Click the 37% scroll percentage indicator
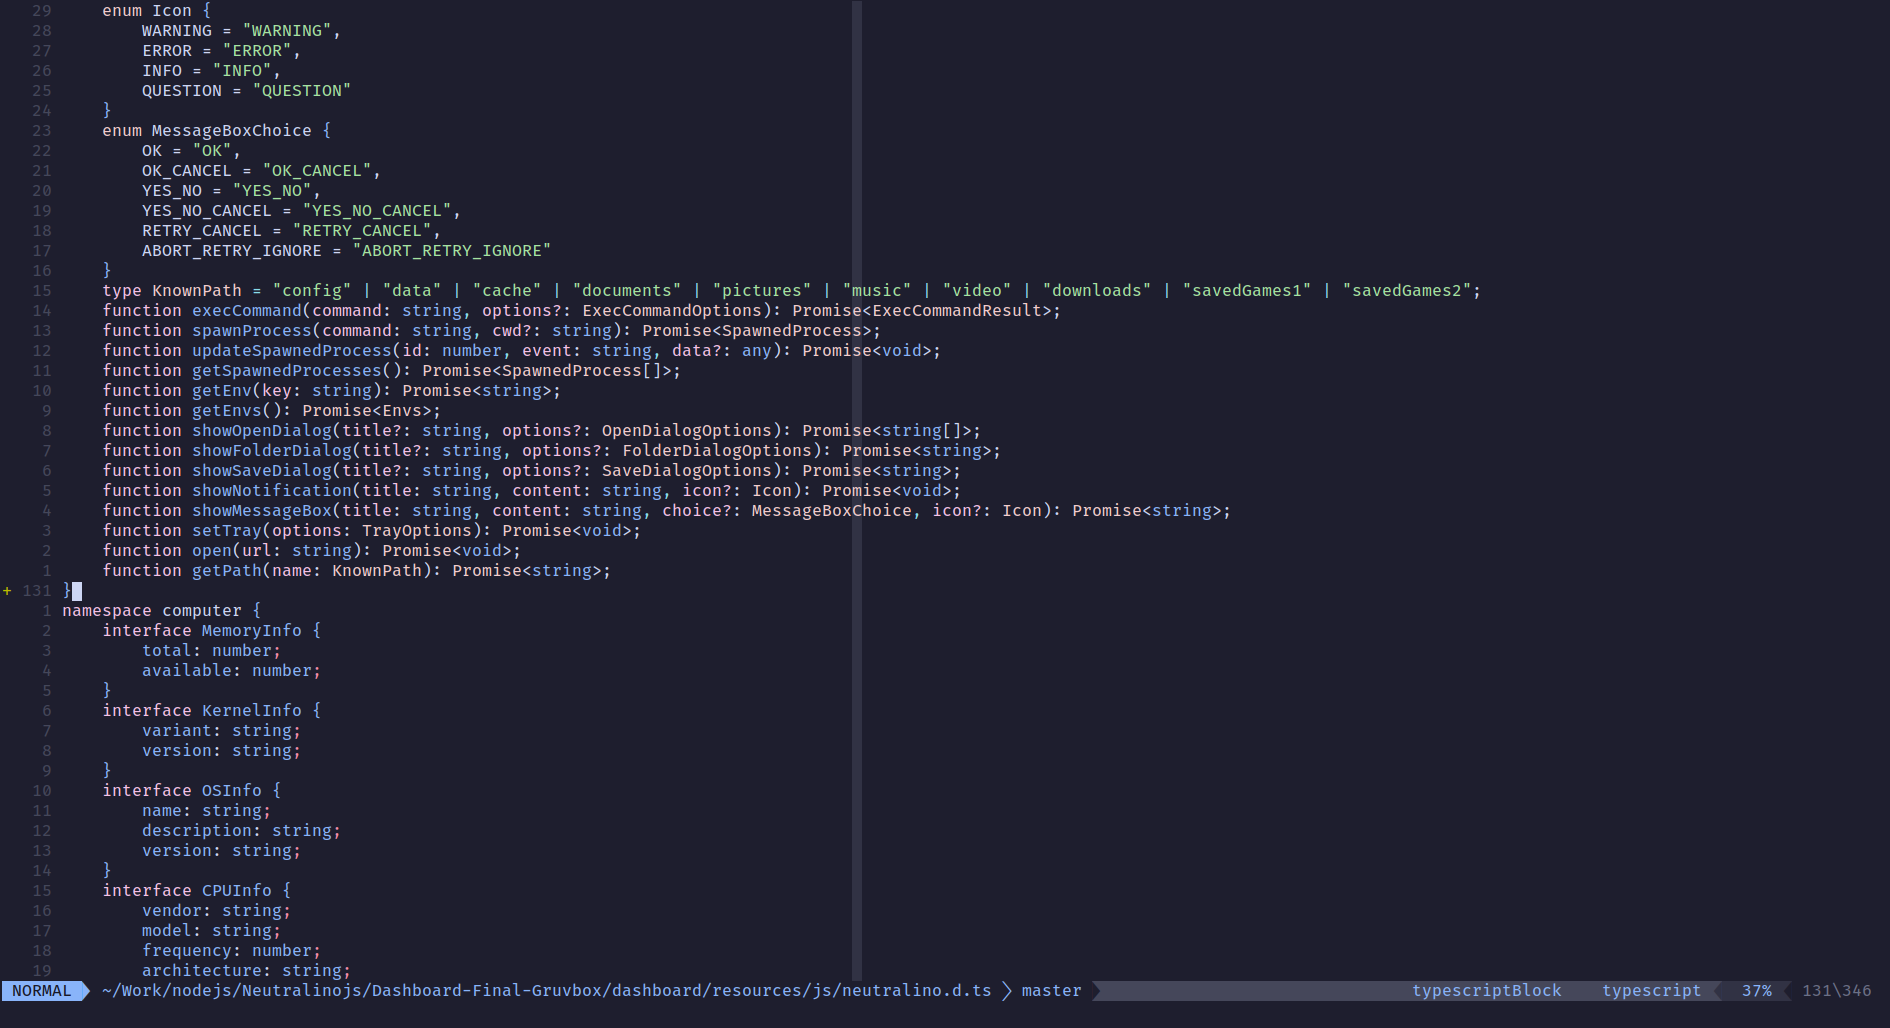 click(x=1756, y=991)
